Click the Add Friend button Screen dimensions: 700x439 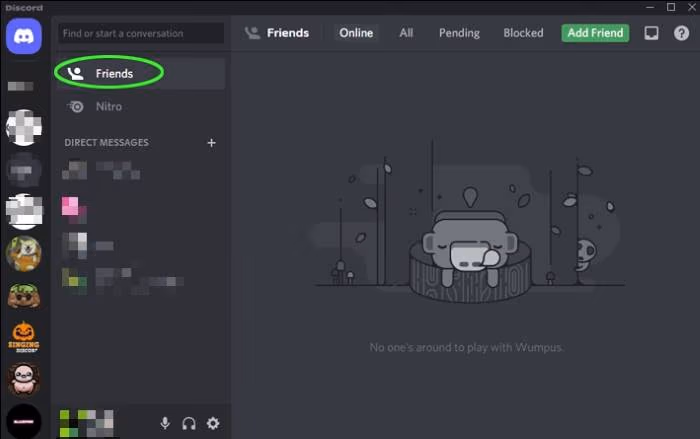(x=595, y=33)
